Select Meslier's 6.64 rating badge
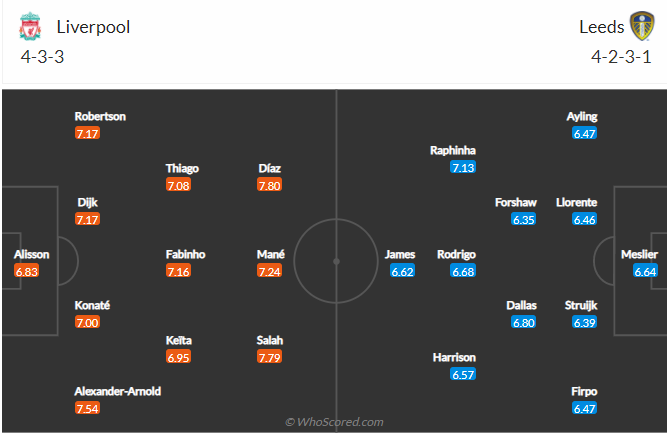 click(645, 271)
